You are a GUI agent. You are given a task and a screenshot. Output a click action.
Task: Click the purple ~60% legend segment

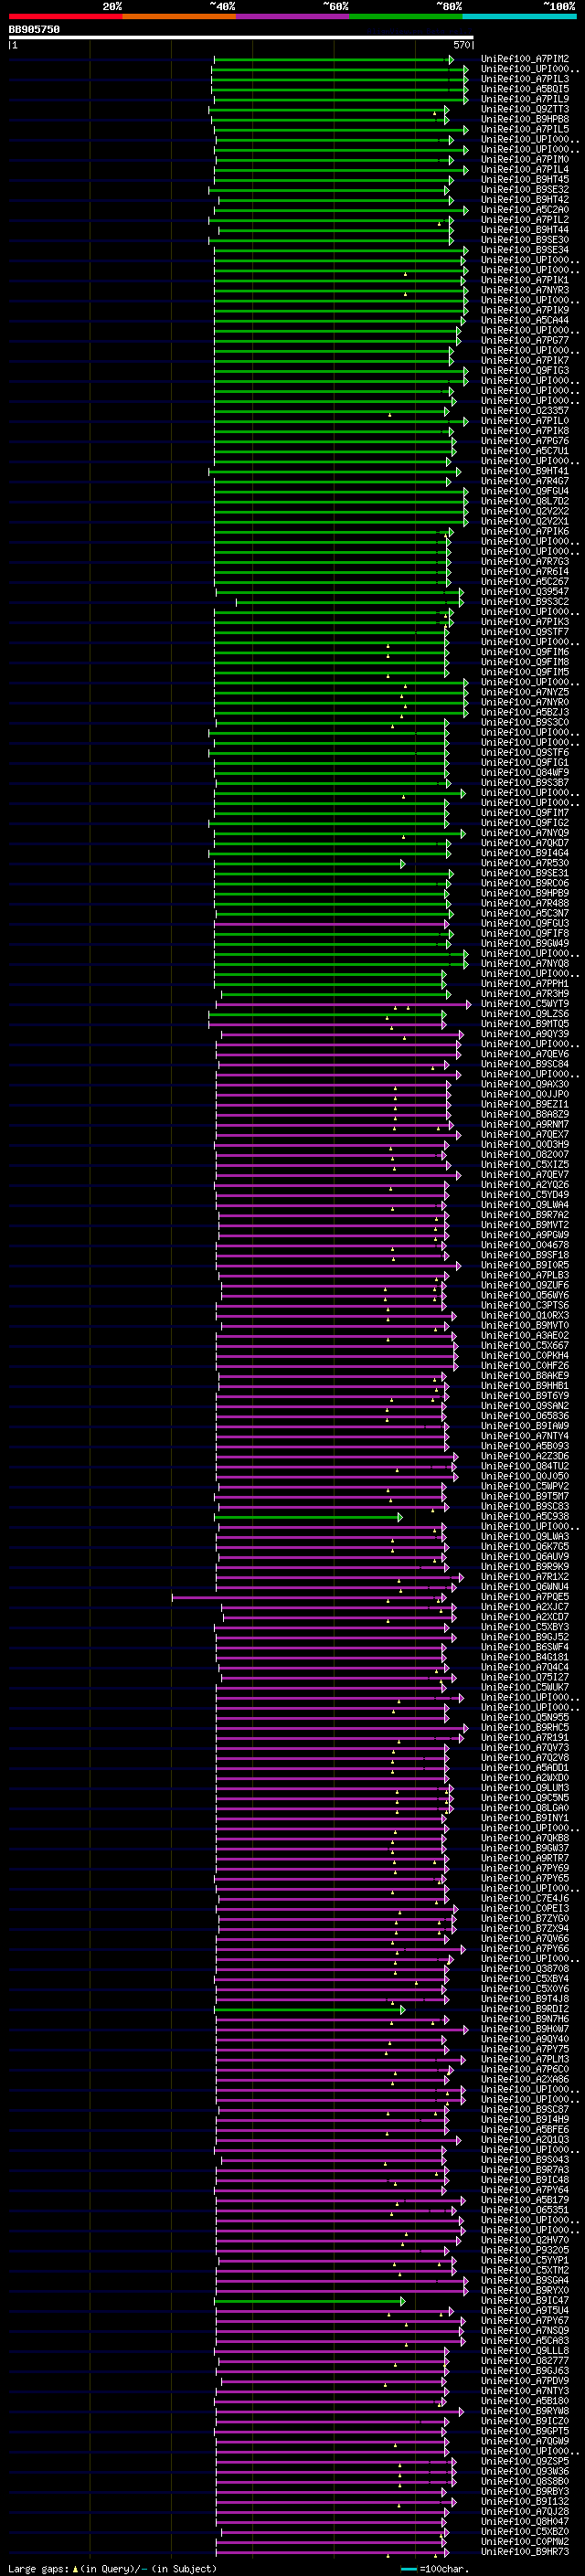click(x=292, y=16)
